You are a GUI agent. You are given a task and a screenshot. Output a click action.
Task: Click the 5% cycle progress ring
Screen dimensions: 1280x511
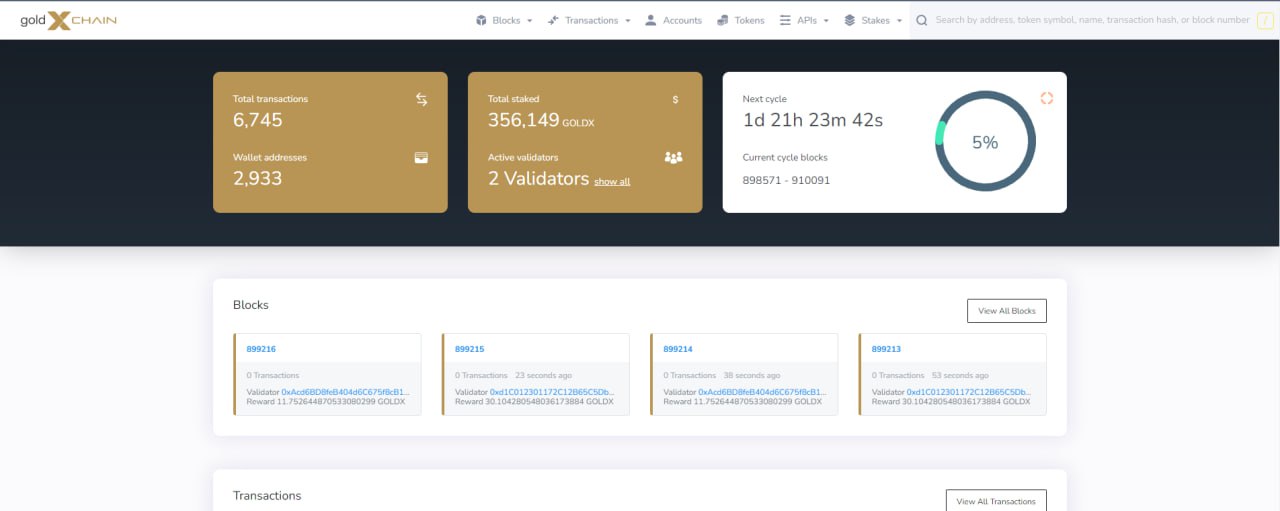point(985,142)
